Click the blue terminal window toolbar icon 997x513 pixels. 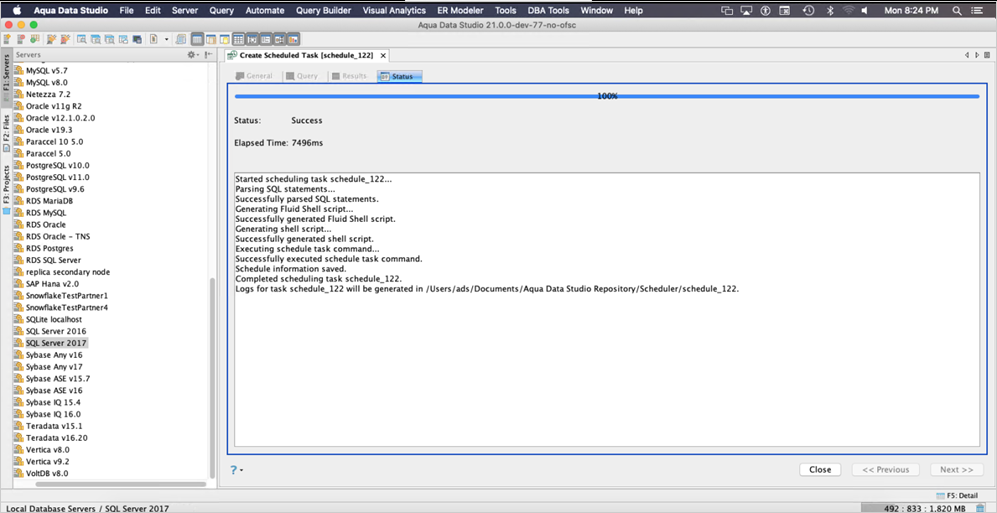pyautogui.click(x=137, y=39)
